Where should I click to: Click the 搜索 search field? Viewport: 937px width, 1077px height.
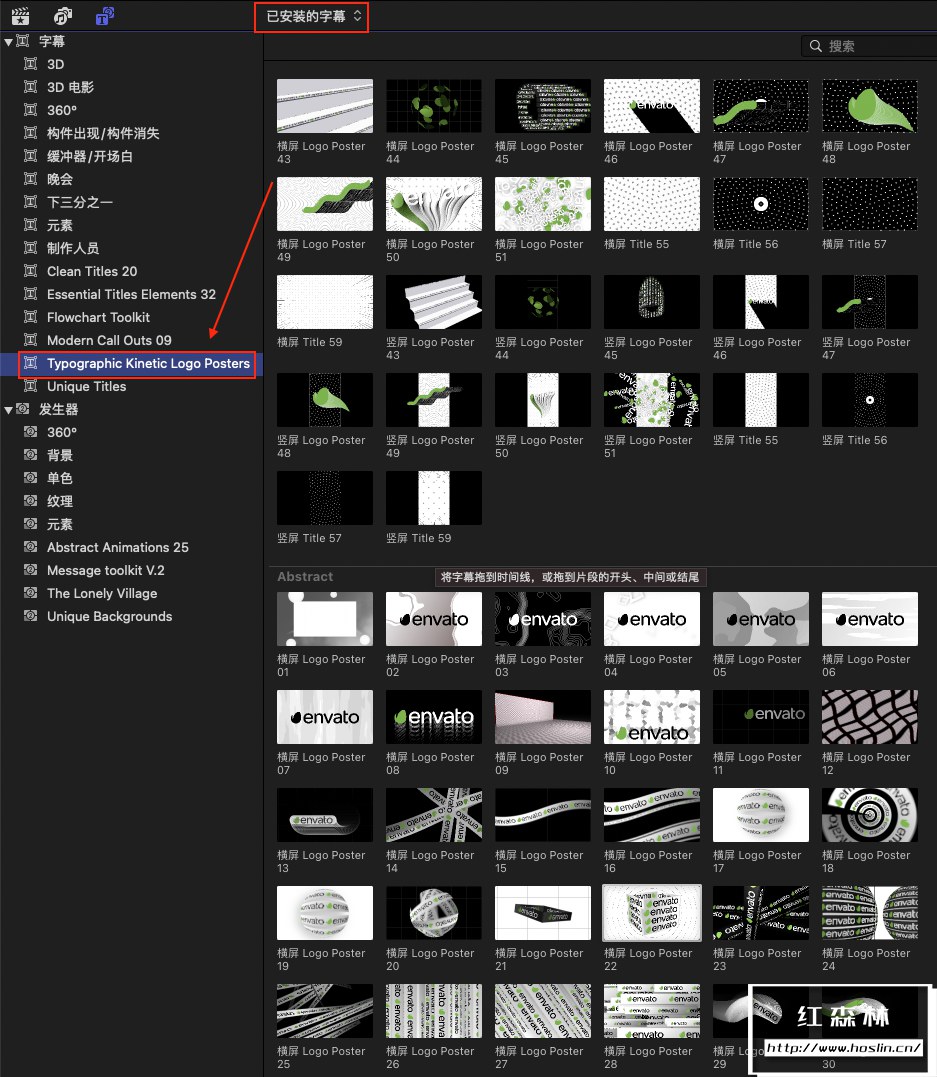(869, 46)
